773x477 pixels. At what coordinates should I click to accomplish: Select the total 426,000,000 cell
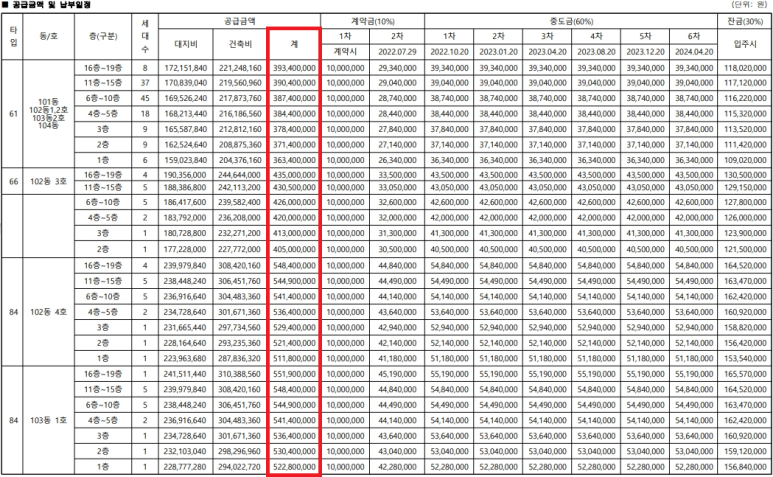pyautogui.click(x=294, y=202)
